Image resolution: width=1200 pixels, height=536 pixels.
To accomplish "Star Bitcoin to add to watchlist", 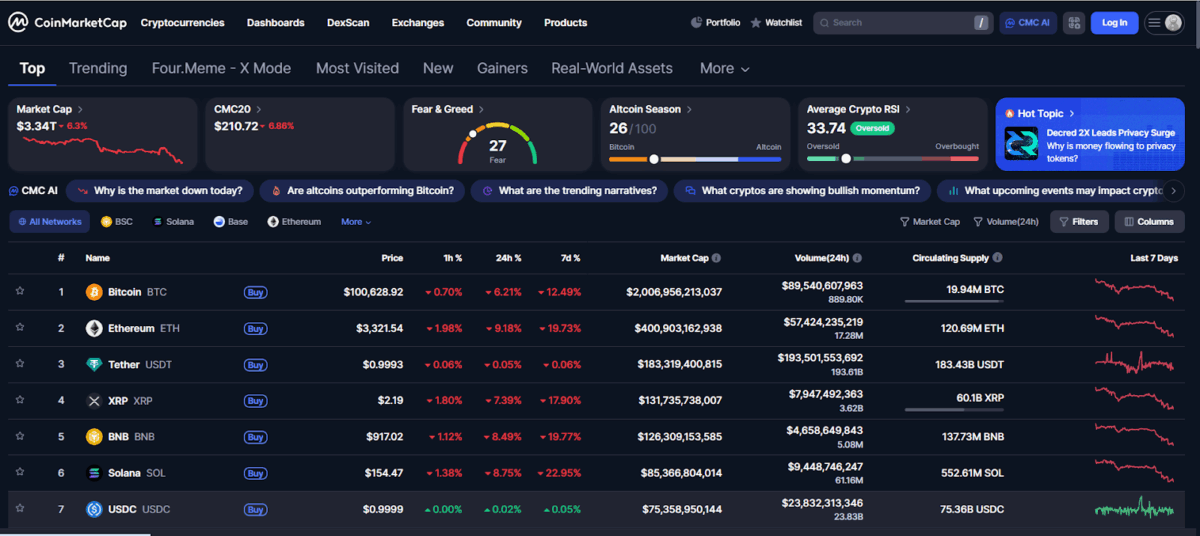I will [x=19, y=292].
